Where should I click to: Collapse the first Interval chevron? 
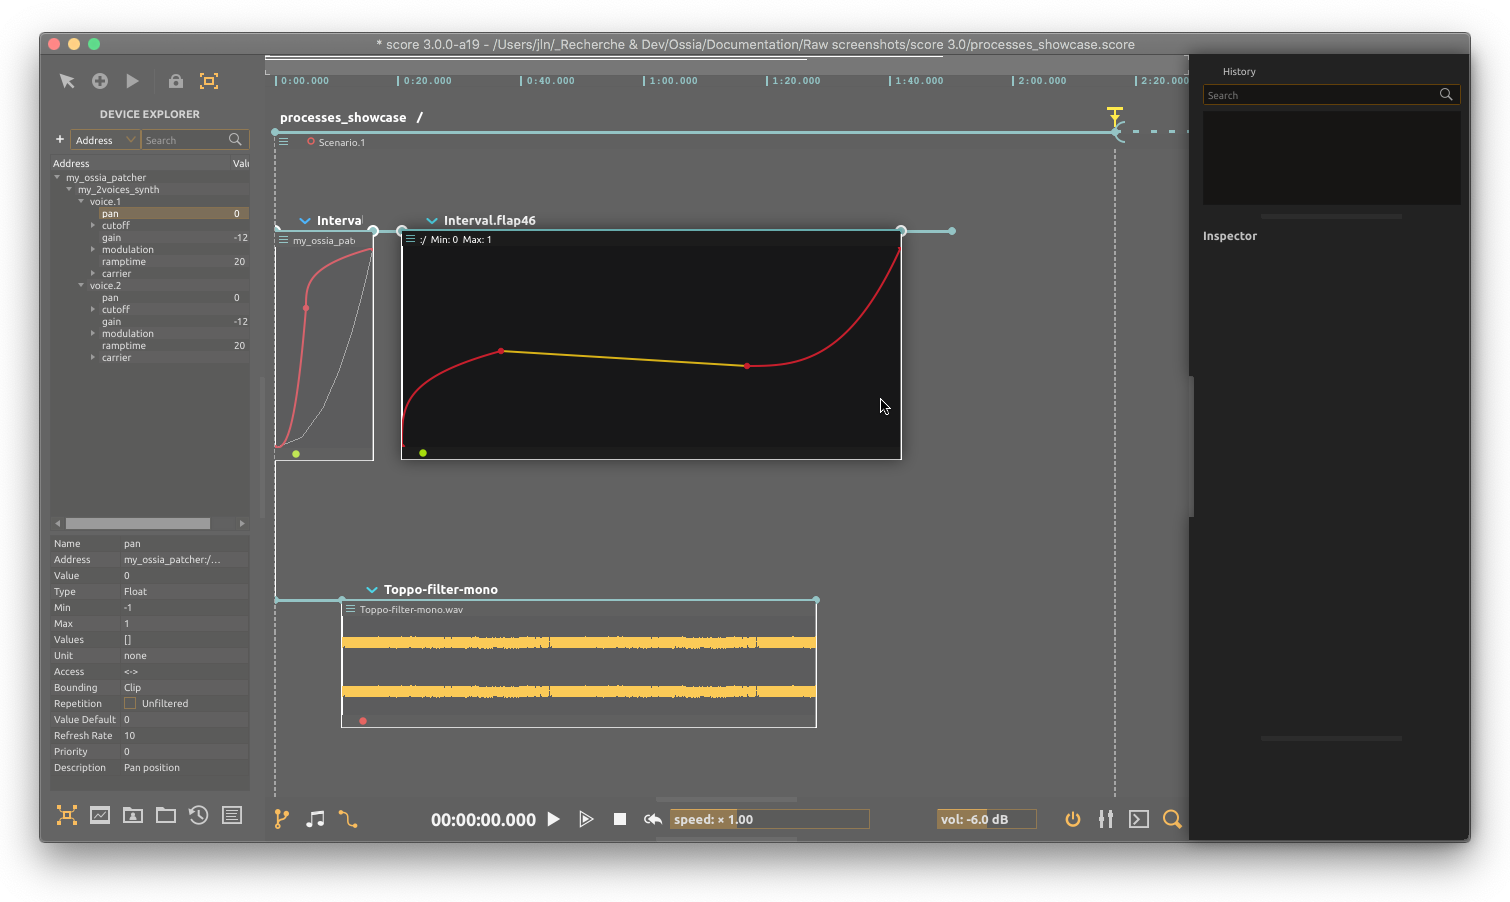305,220
